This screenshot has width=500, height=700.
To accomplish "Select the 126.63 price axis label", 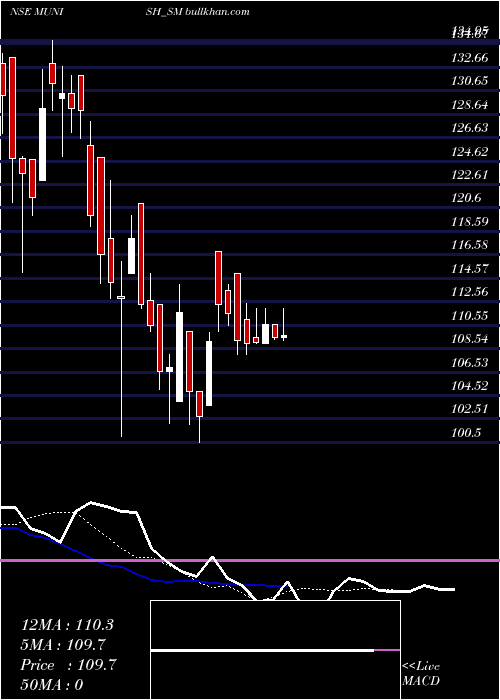I will point(470,128).
